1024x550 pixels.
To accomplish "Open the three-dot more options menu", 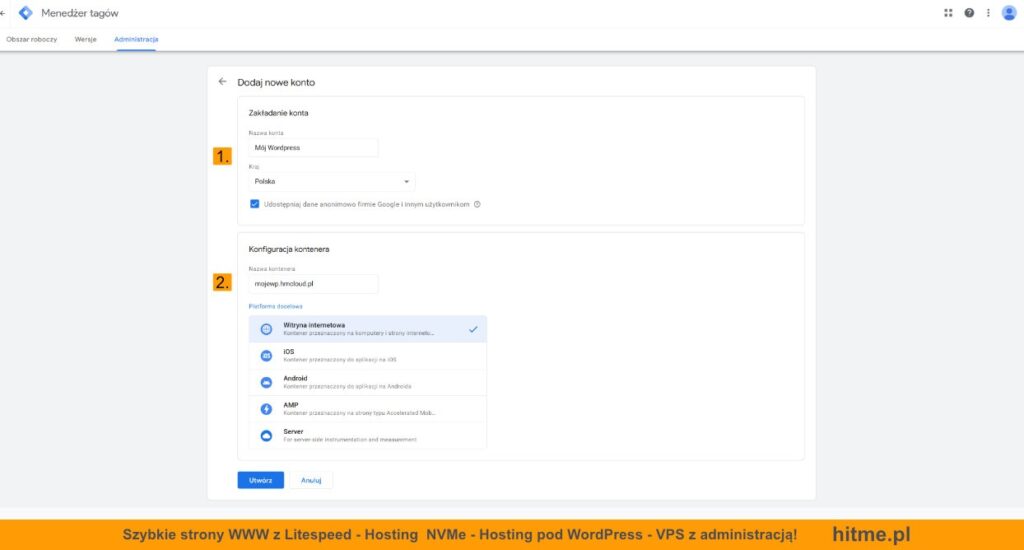I will coord(988,13).
